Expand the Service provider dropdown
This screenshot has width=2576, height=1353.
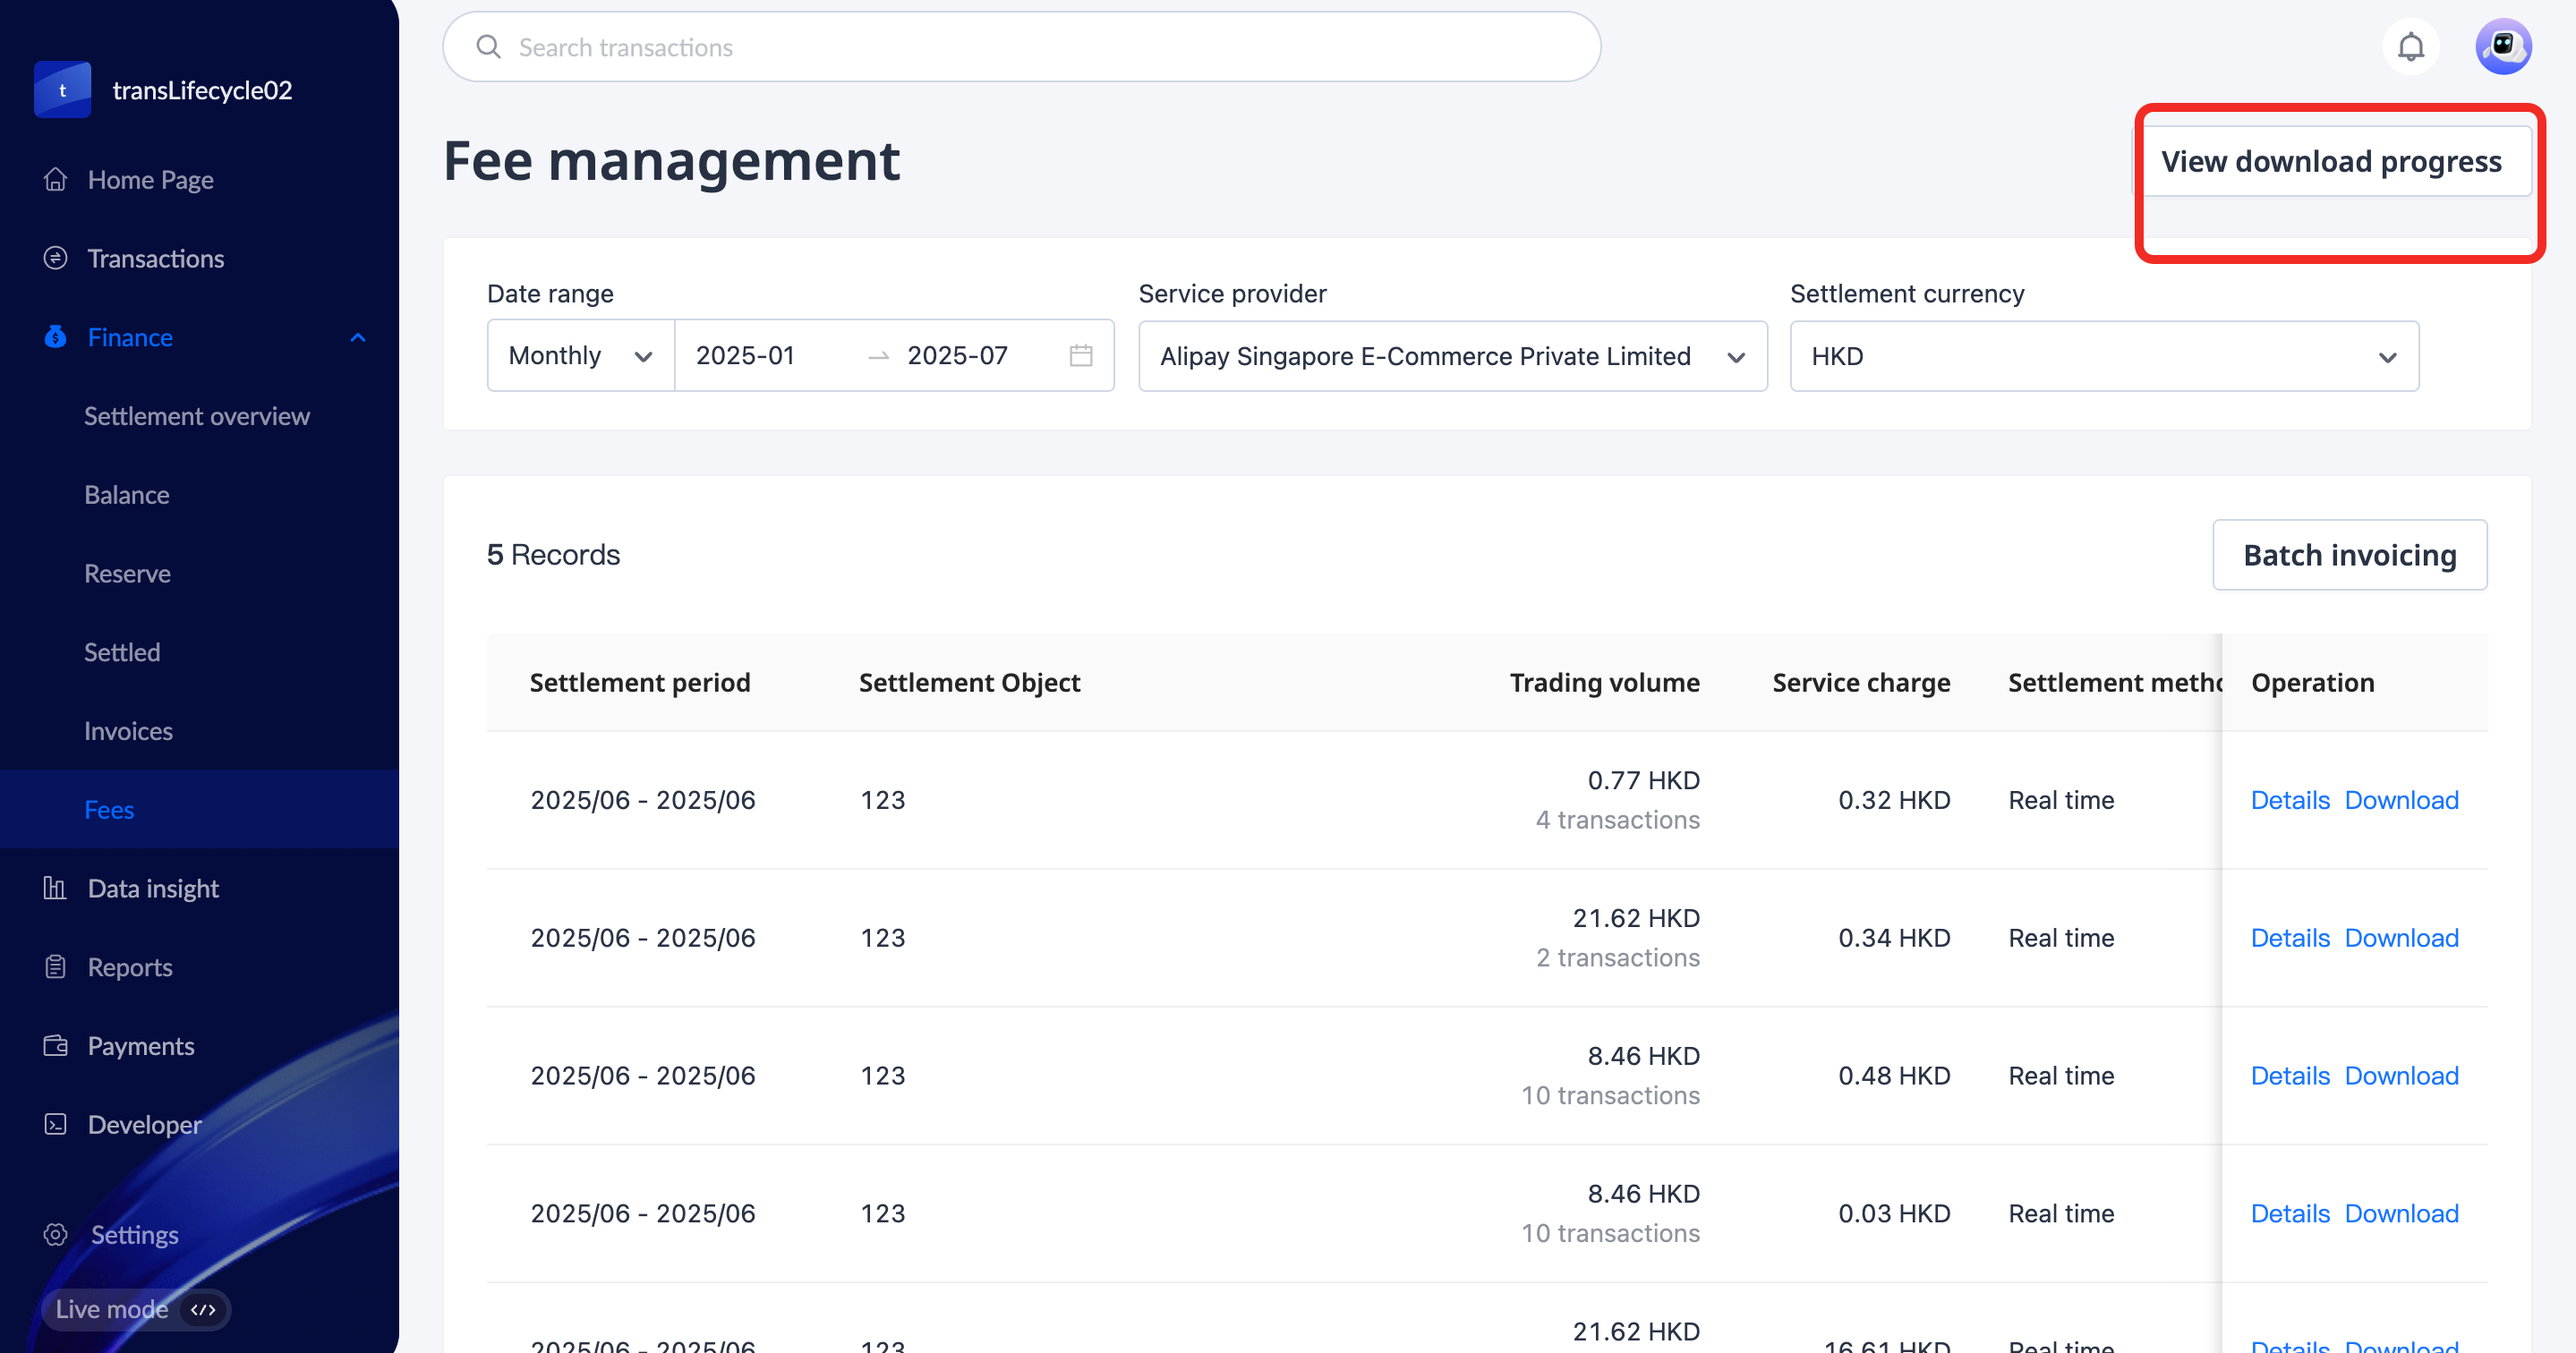[x=1452, y=356]
